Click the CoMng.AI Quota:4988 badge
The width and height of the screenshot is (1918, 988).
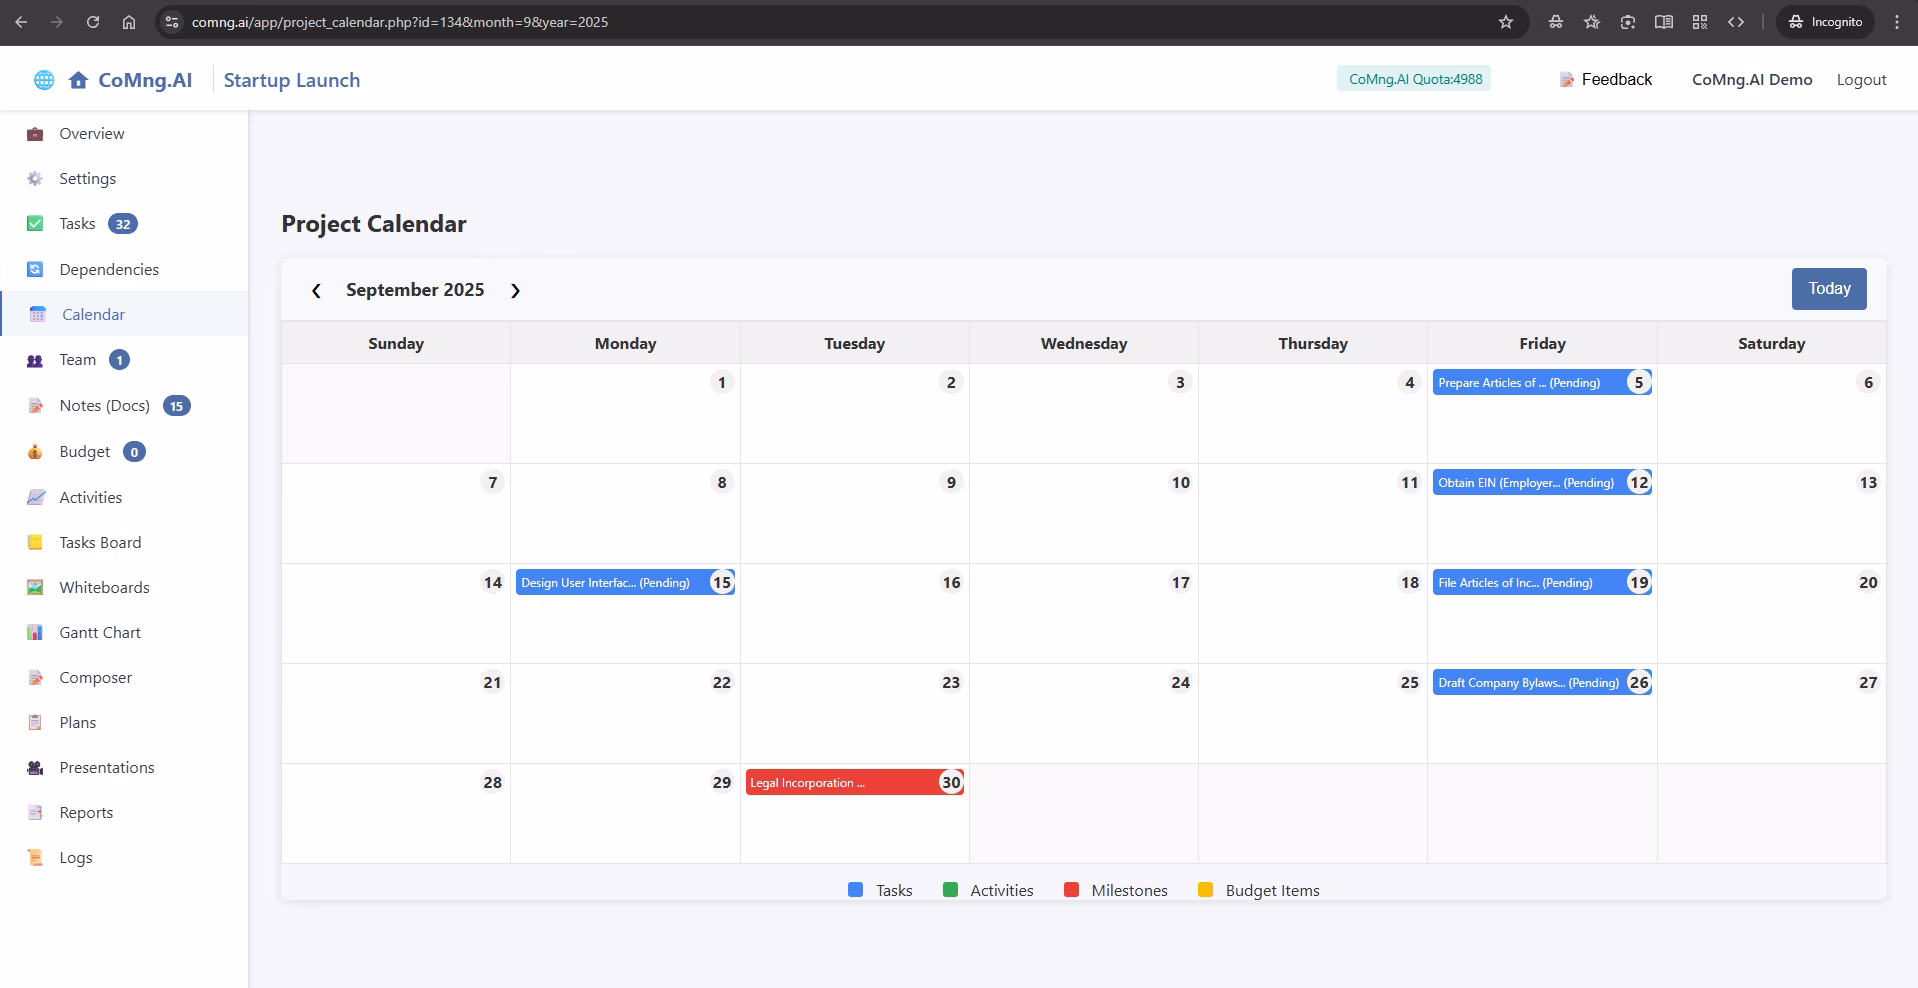[x=1414, y=79]
